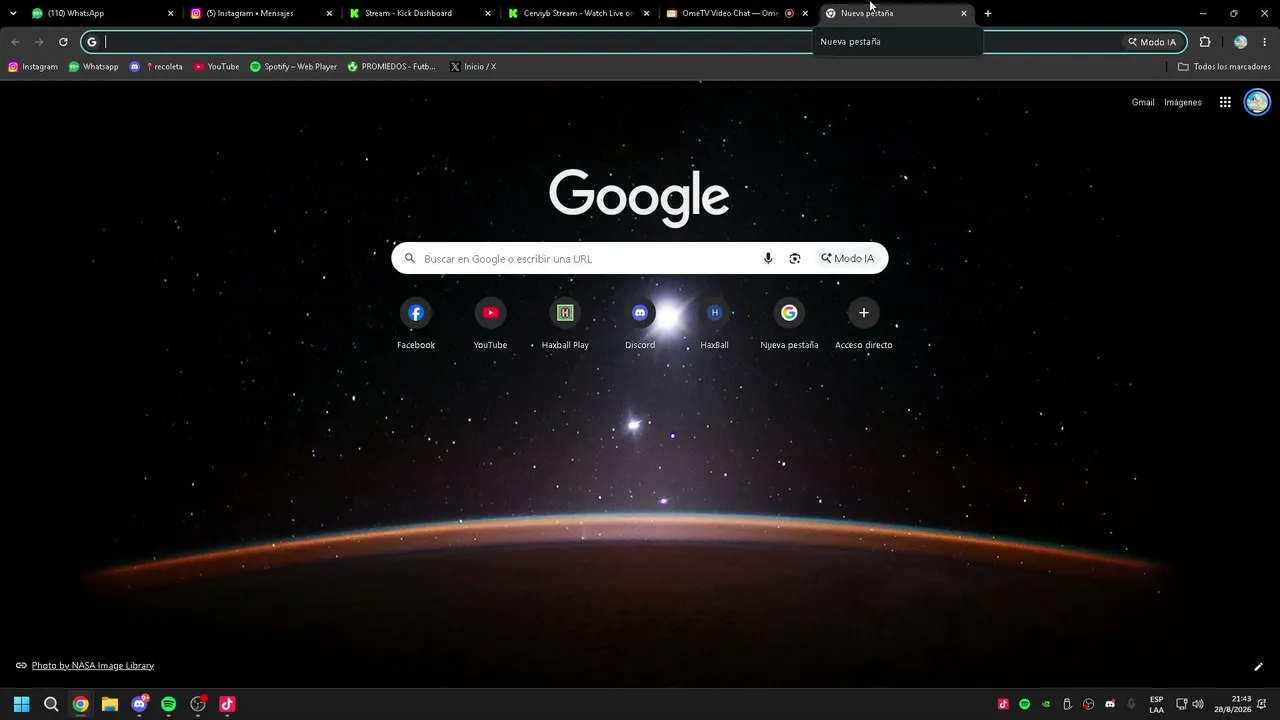
Task: Expand the tab search dropdown arrow
Action: click(x=13, y=13)
